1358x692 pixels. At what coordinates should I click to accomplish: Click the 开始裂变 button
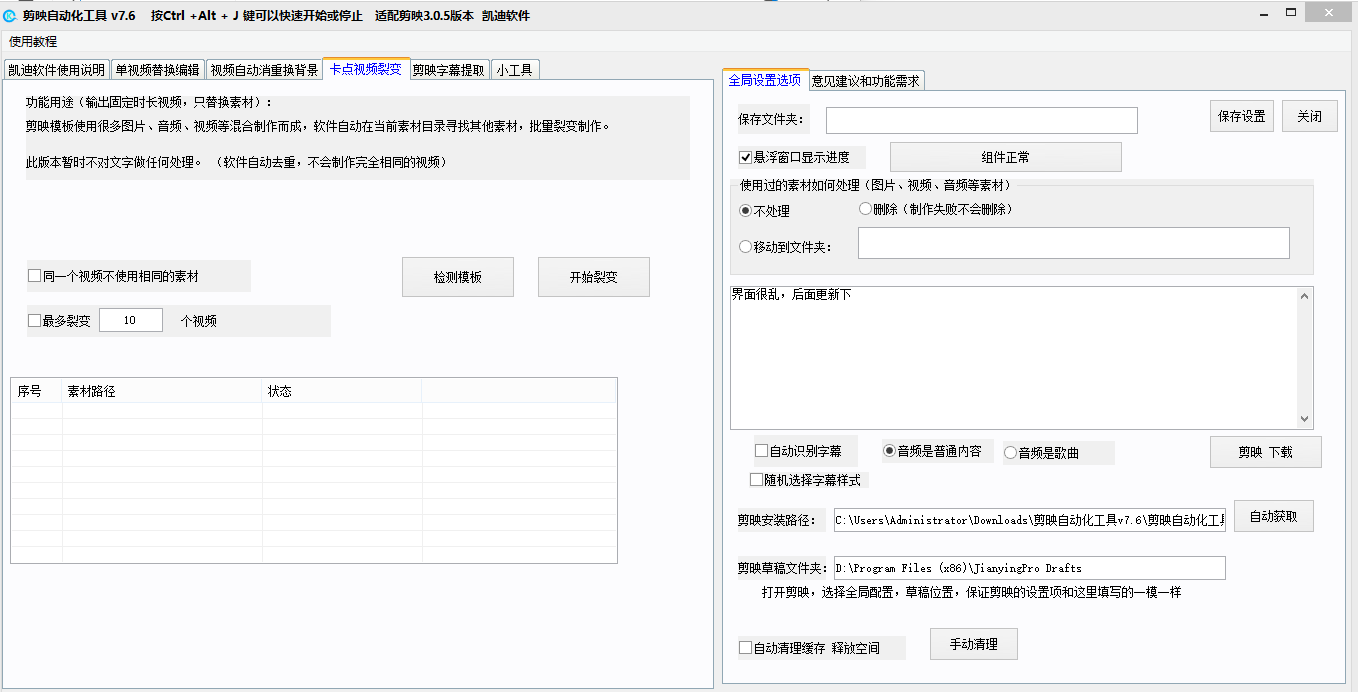(x=593, y=277)
